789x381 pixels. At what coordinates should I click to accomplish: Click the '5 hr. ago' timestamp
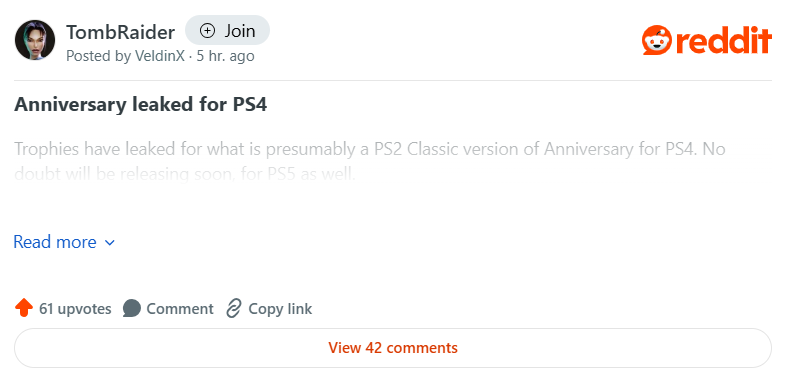(x=225, y=56)
